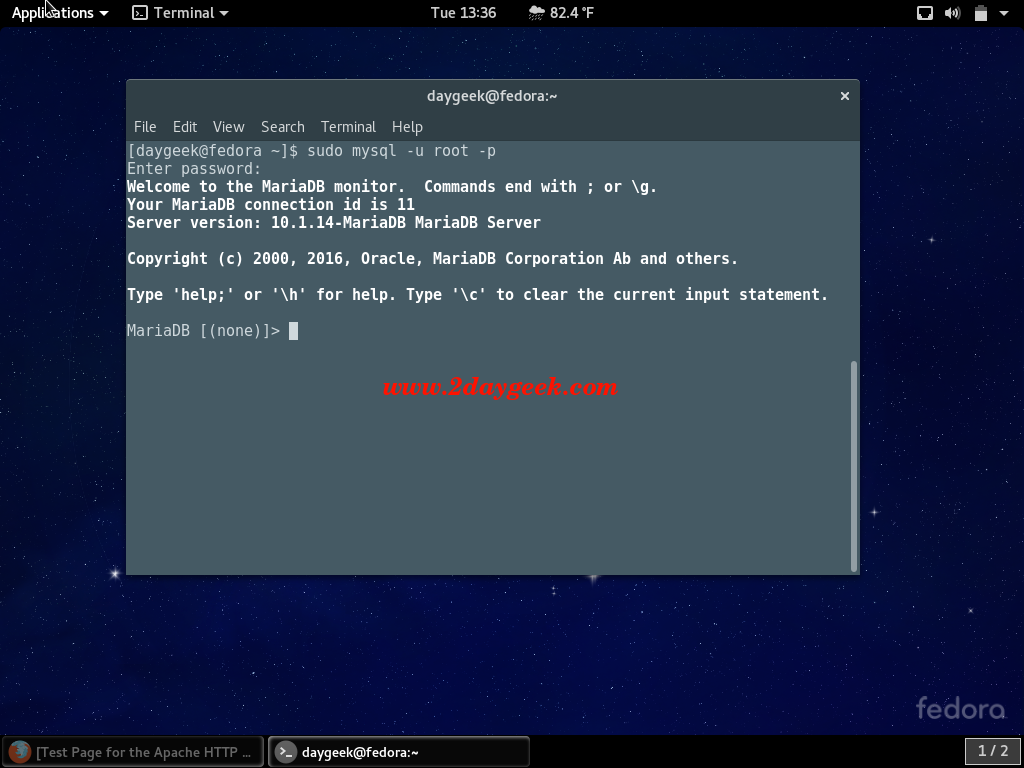Switch to Test Page for the Apache HTTP taskbar window
Screen dimensions: 1024x768
[133, 752]
